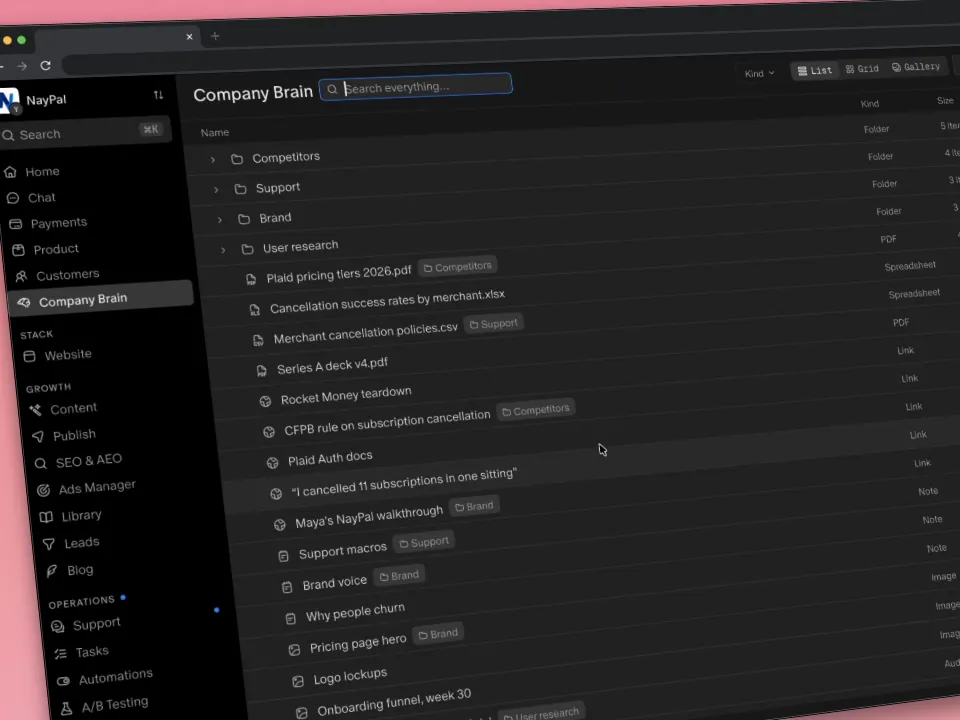Open the Product box icon
The width and height of the screenshot is (960, 720).
click(18, 250)
